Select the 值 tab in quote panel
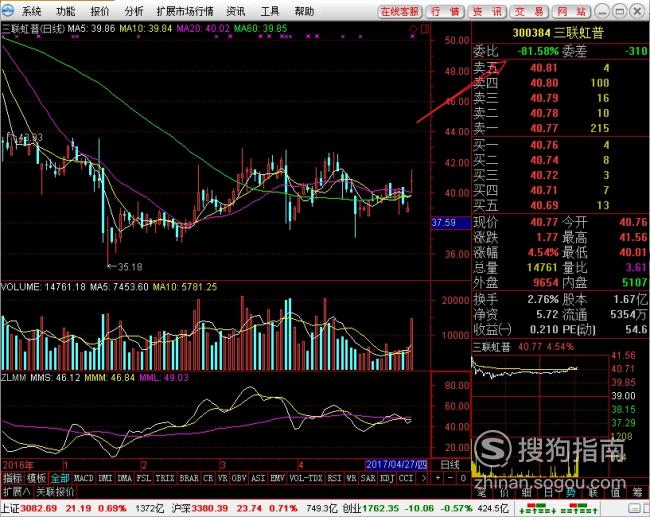The width and height of the screenshot is (650, 517). click(x=615, y=492)
